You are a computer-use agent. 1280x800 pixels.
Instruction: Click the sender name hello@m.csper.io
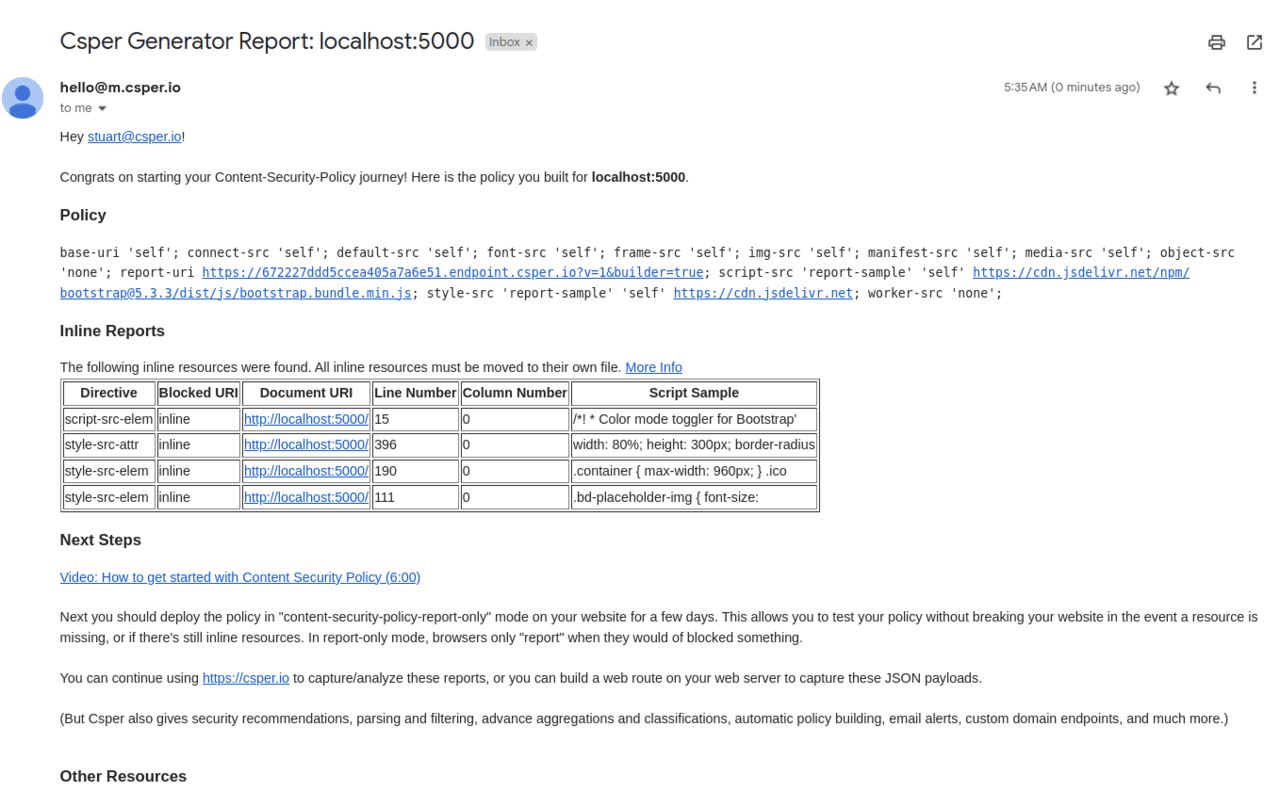(x=120, y=87)
